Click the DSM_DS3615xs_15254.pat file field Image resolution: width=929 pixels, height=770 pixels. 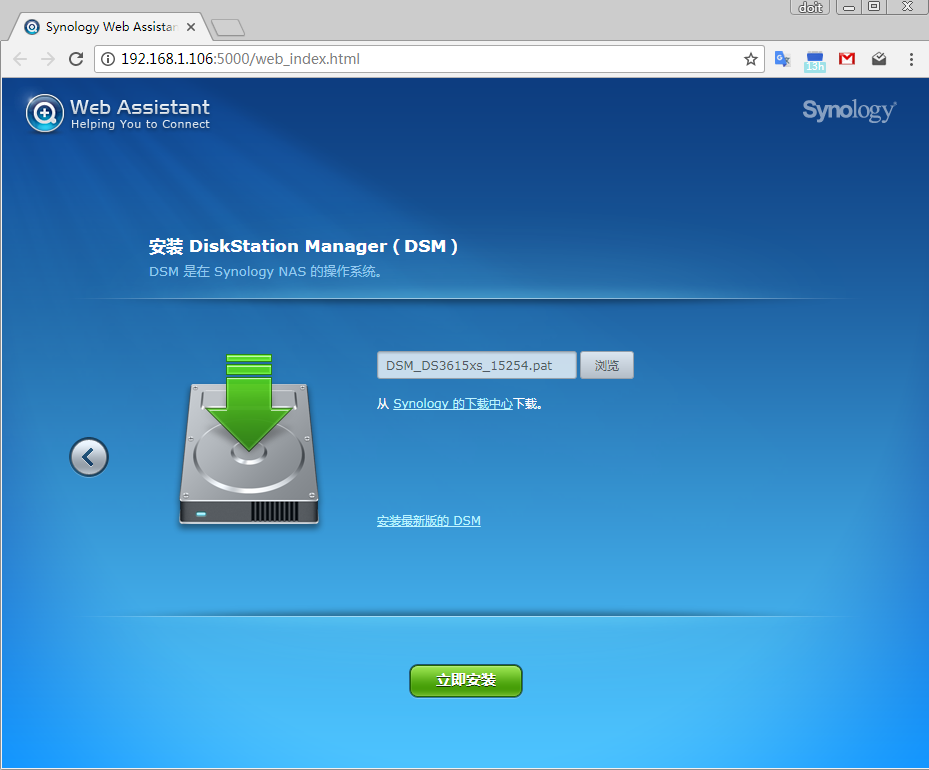[x=476, y=365]
